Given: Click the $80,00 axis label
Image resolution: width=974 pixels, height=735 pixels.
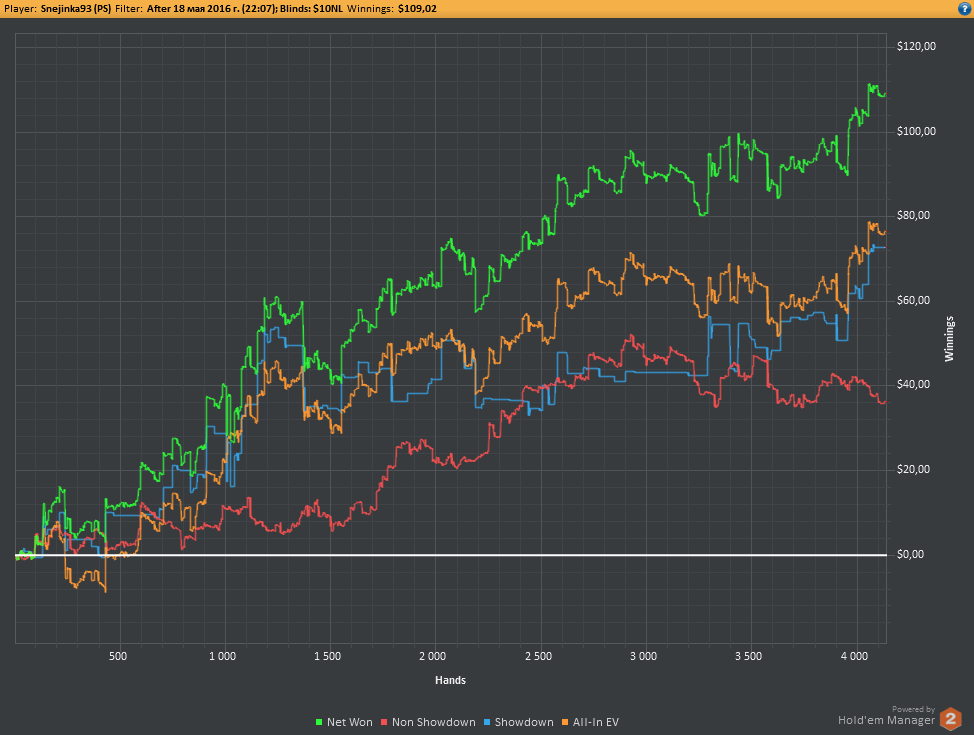Looking at the screenshot, I should [x=914, y=216].
